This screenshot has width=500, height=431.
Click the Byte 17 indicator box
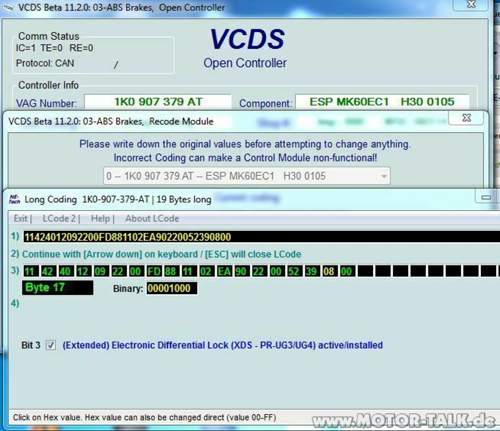[58, 288]
